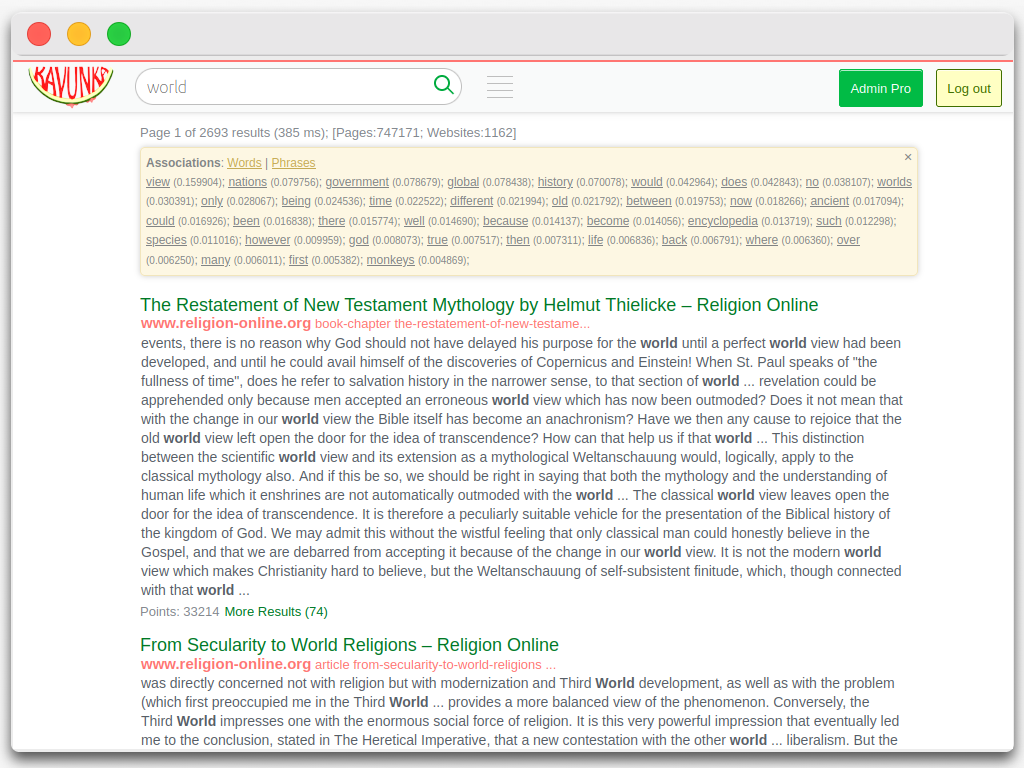Switch to the Phrases associations view
The image size is (1024, 768).
[x=293, y=162]
